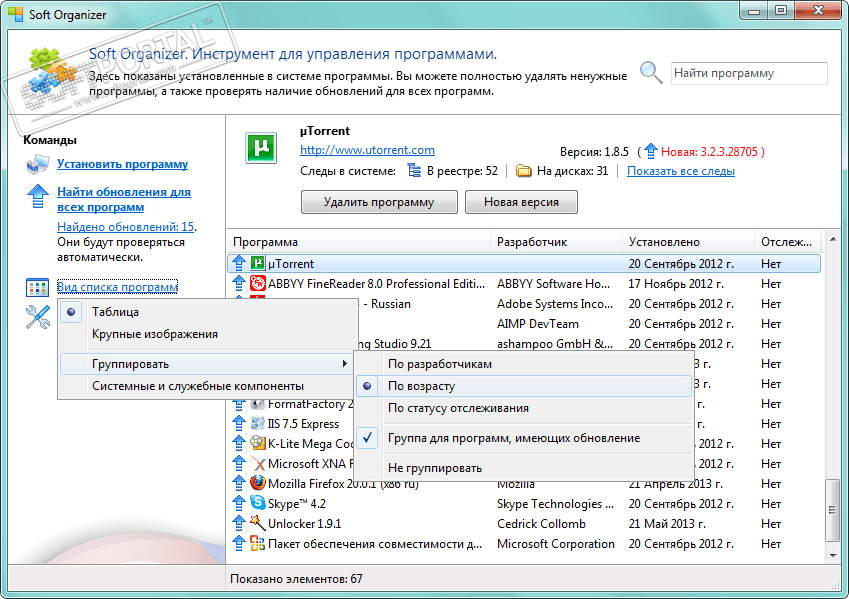849x599 pixels.
Task: Click the Новая версия button
Action: (521, 202)
